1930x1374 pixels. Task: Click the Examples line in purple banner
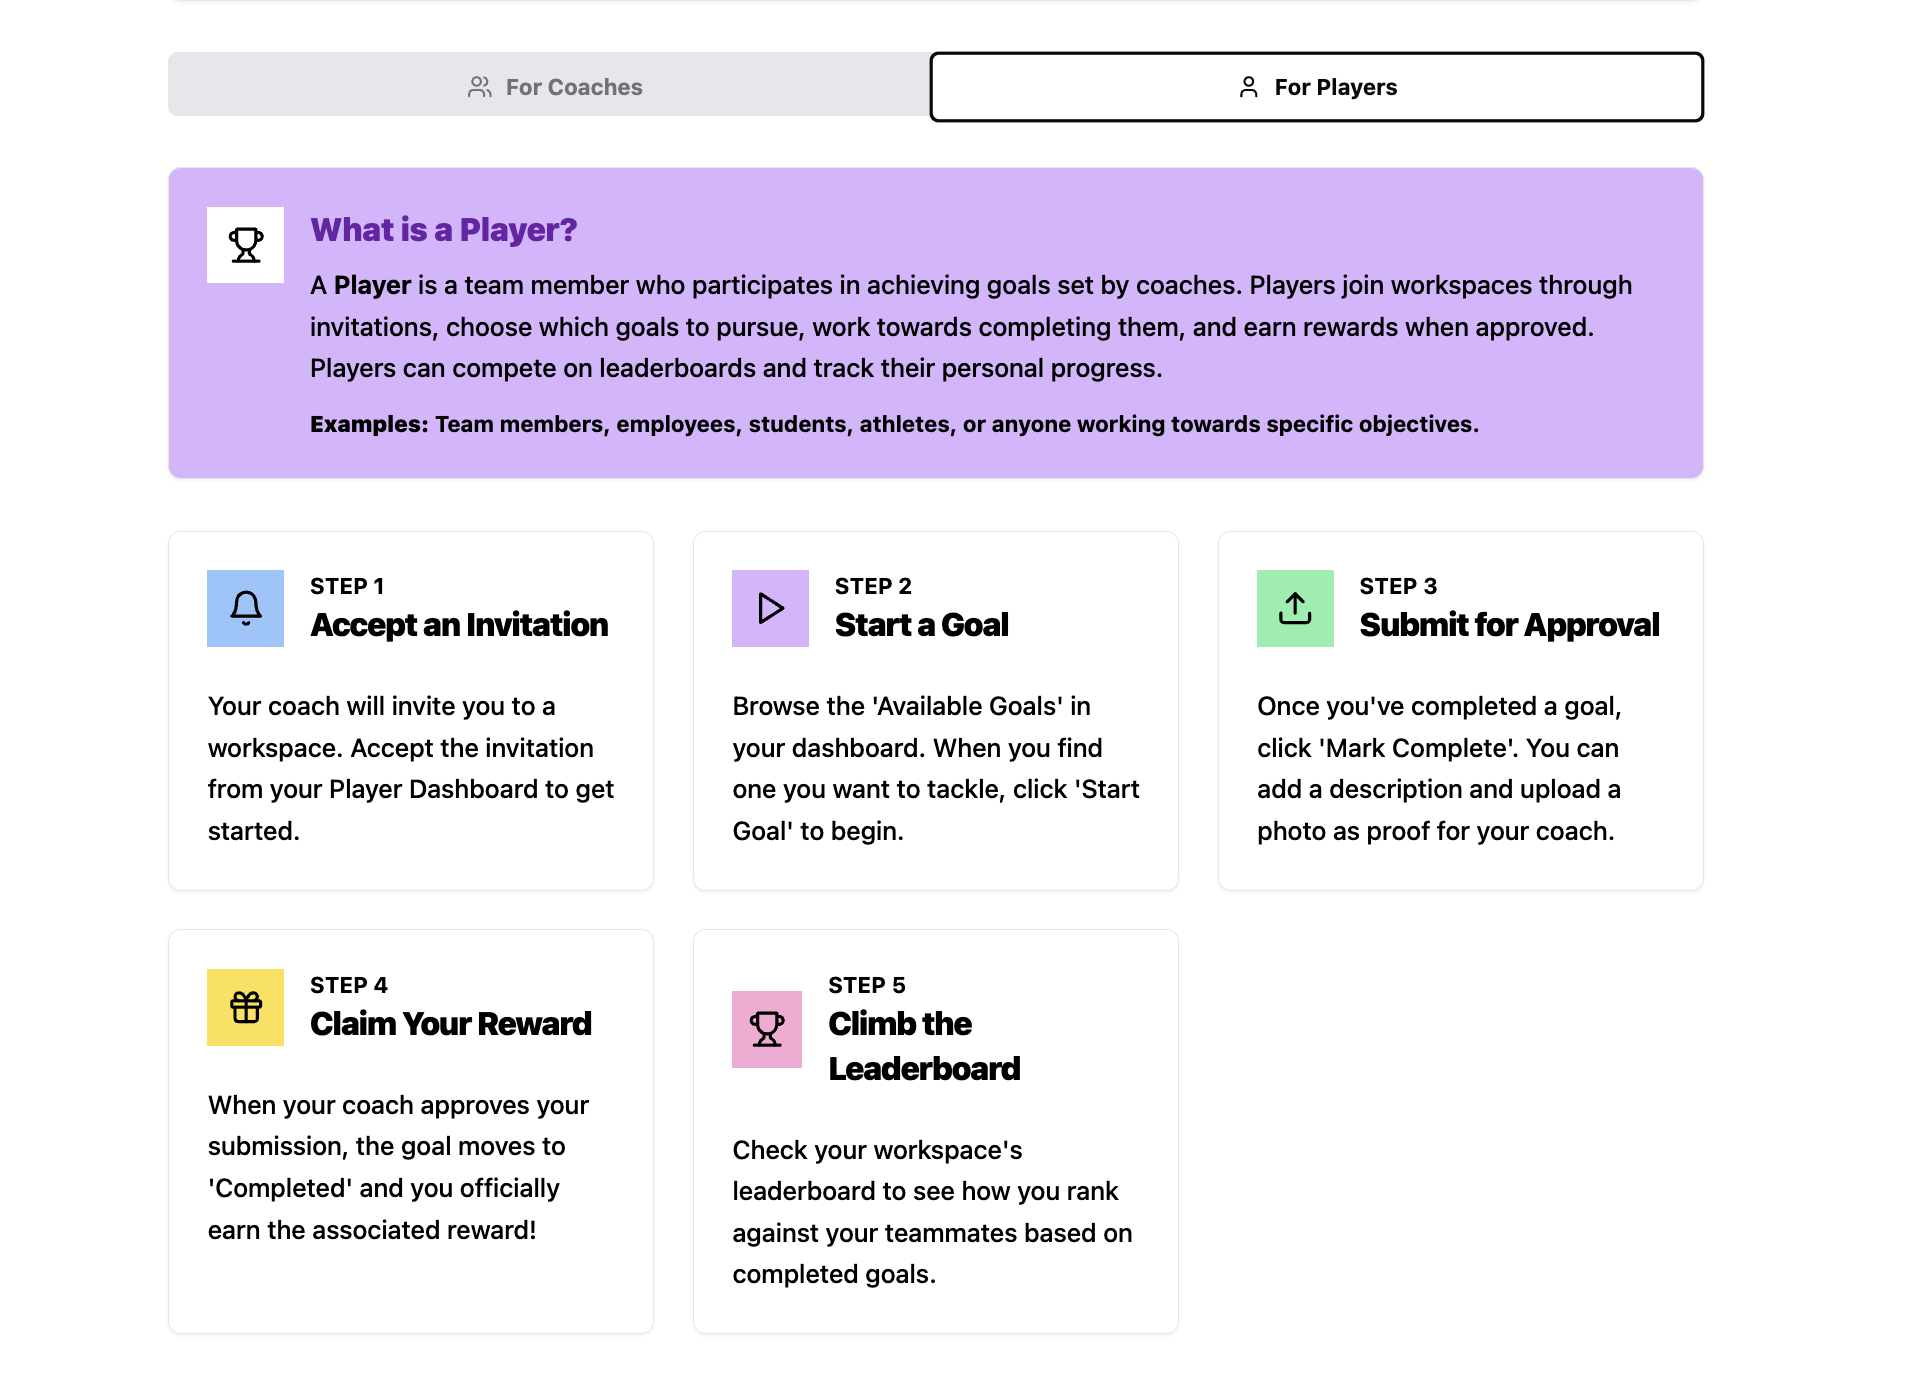point(893,424)
